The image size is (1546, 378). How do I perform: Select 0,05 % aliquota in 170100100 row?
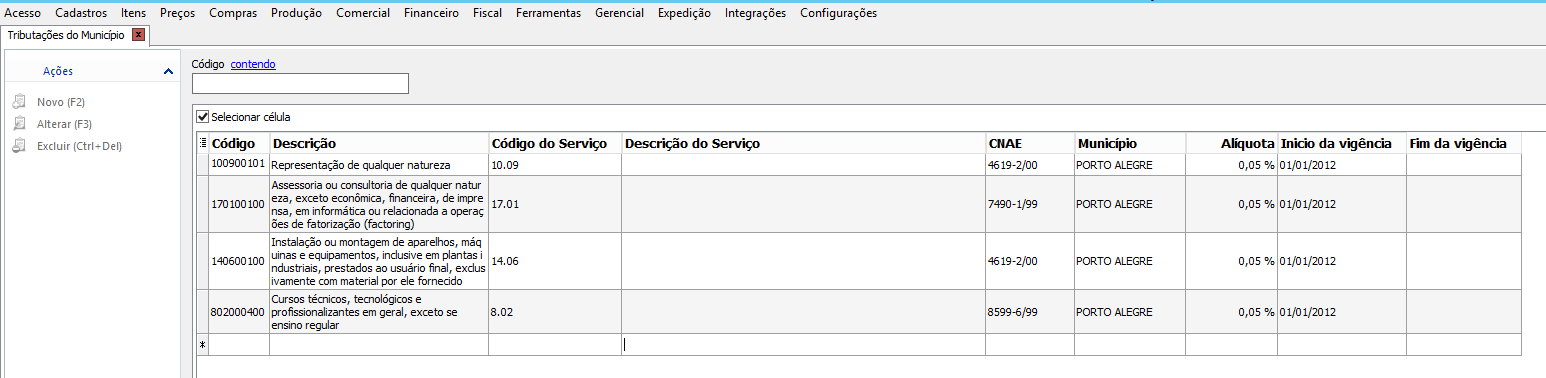point(1231,204)
